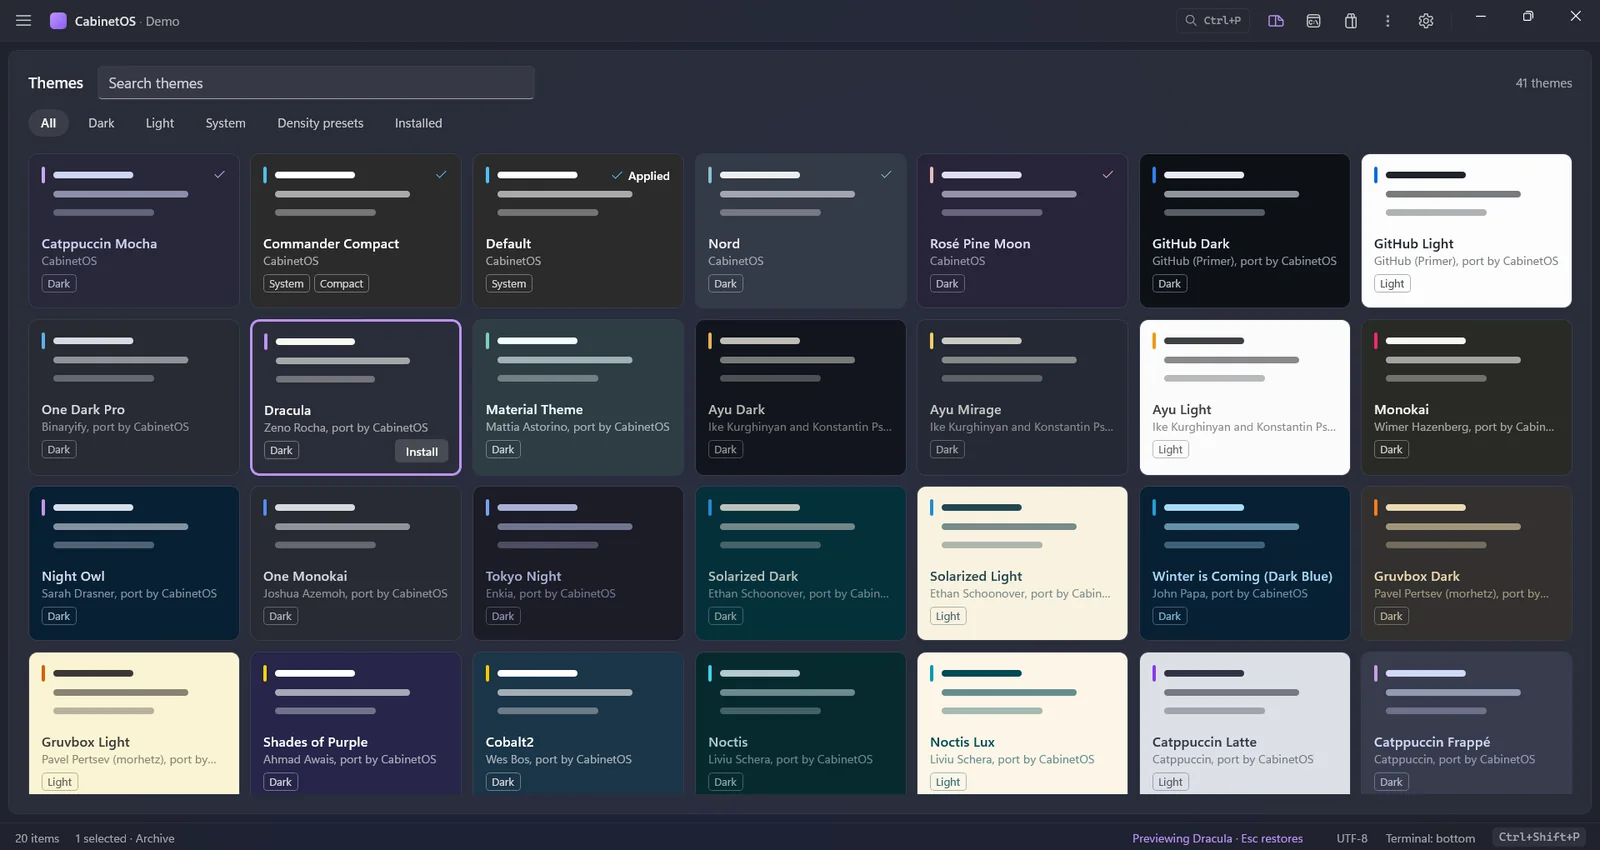
Task: Click the 1 selected · Archive status text
Action: pos(125,838)
